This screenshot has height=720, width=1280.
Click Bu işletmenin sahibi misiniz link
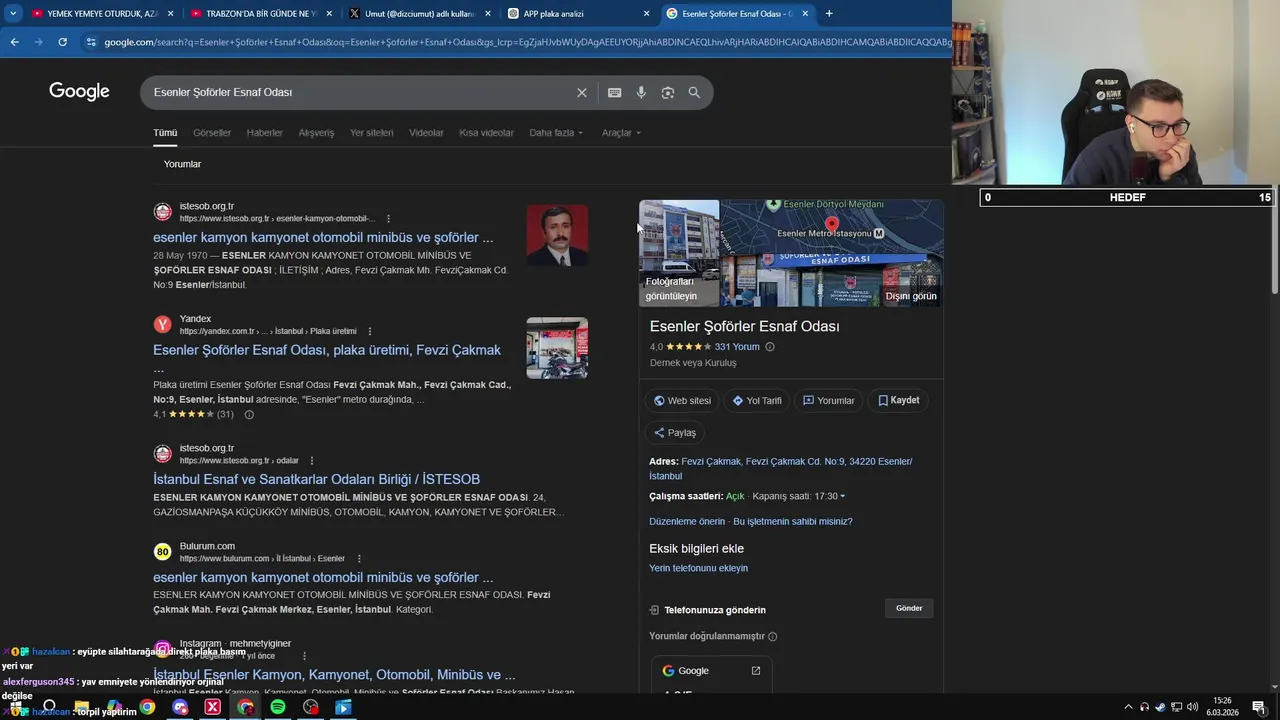(x=793, y=522)
